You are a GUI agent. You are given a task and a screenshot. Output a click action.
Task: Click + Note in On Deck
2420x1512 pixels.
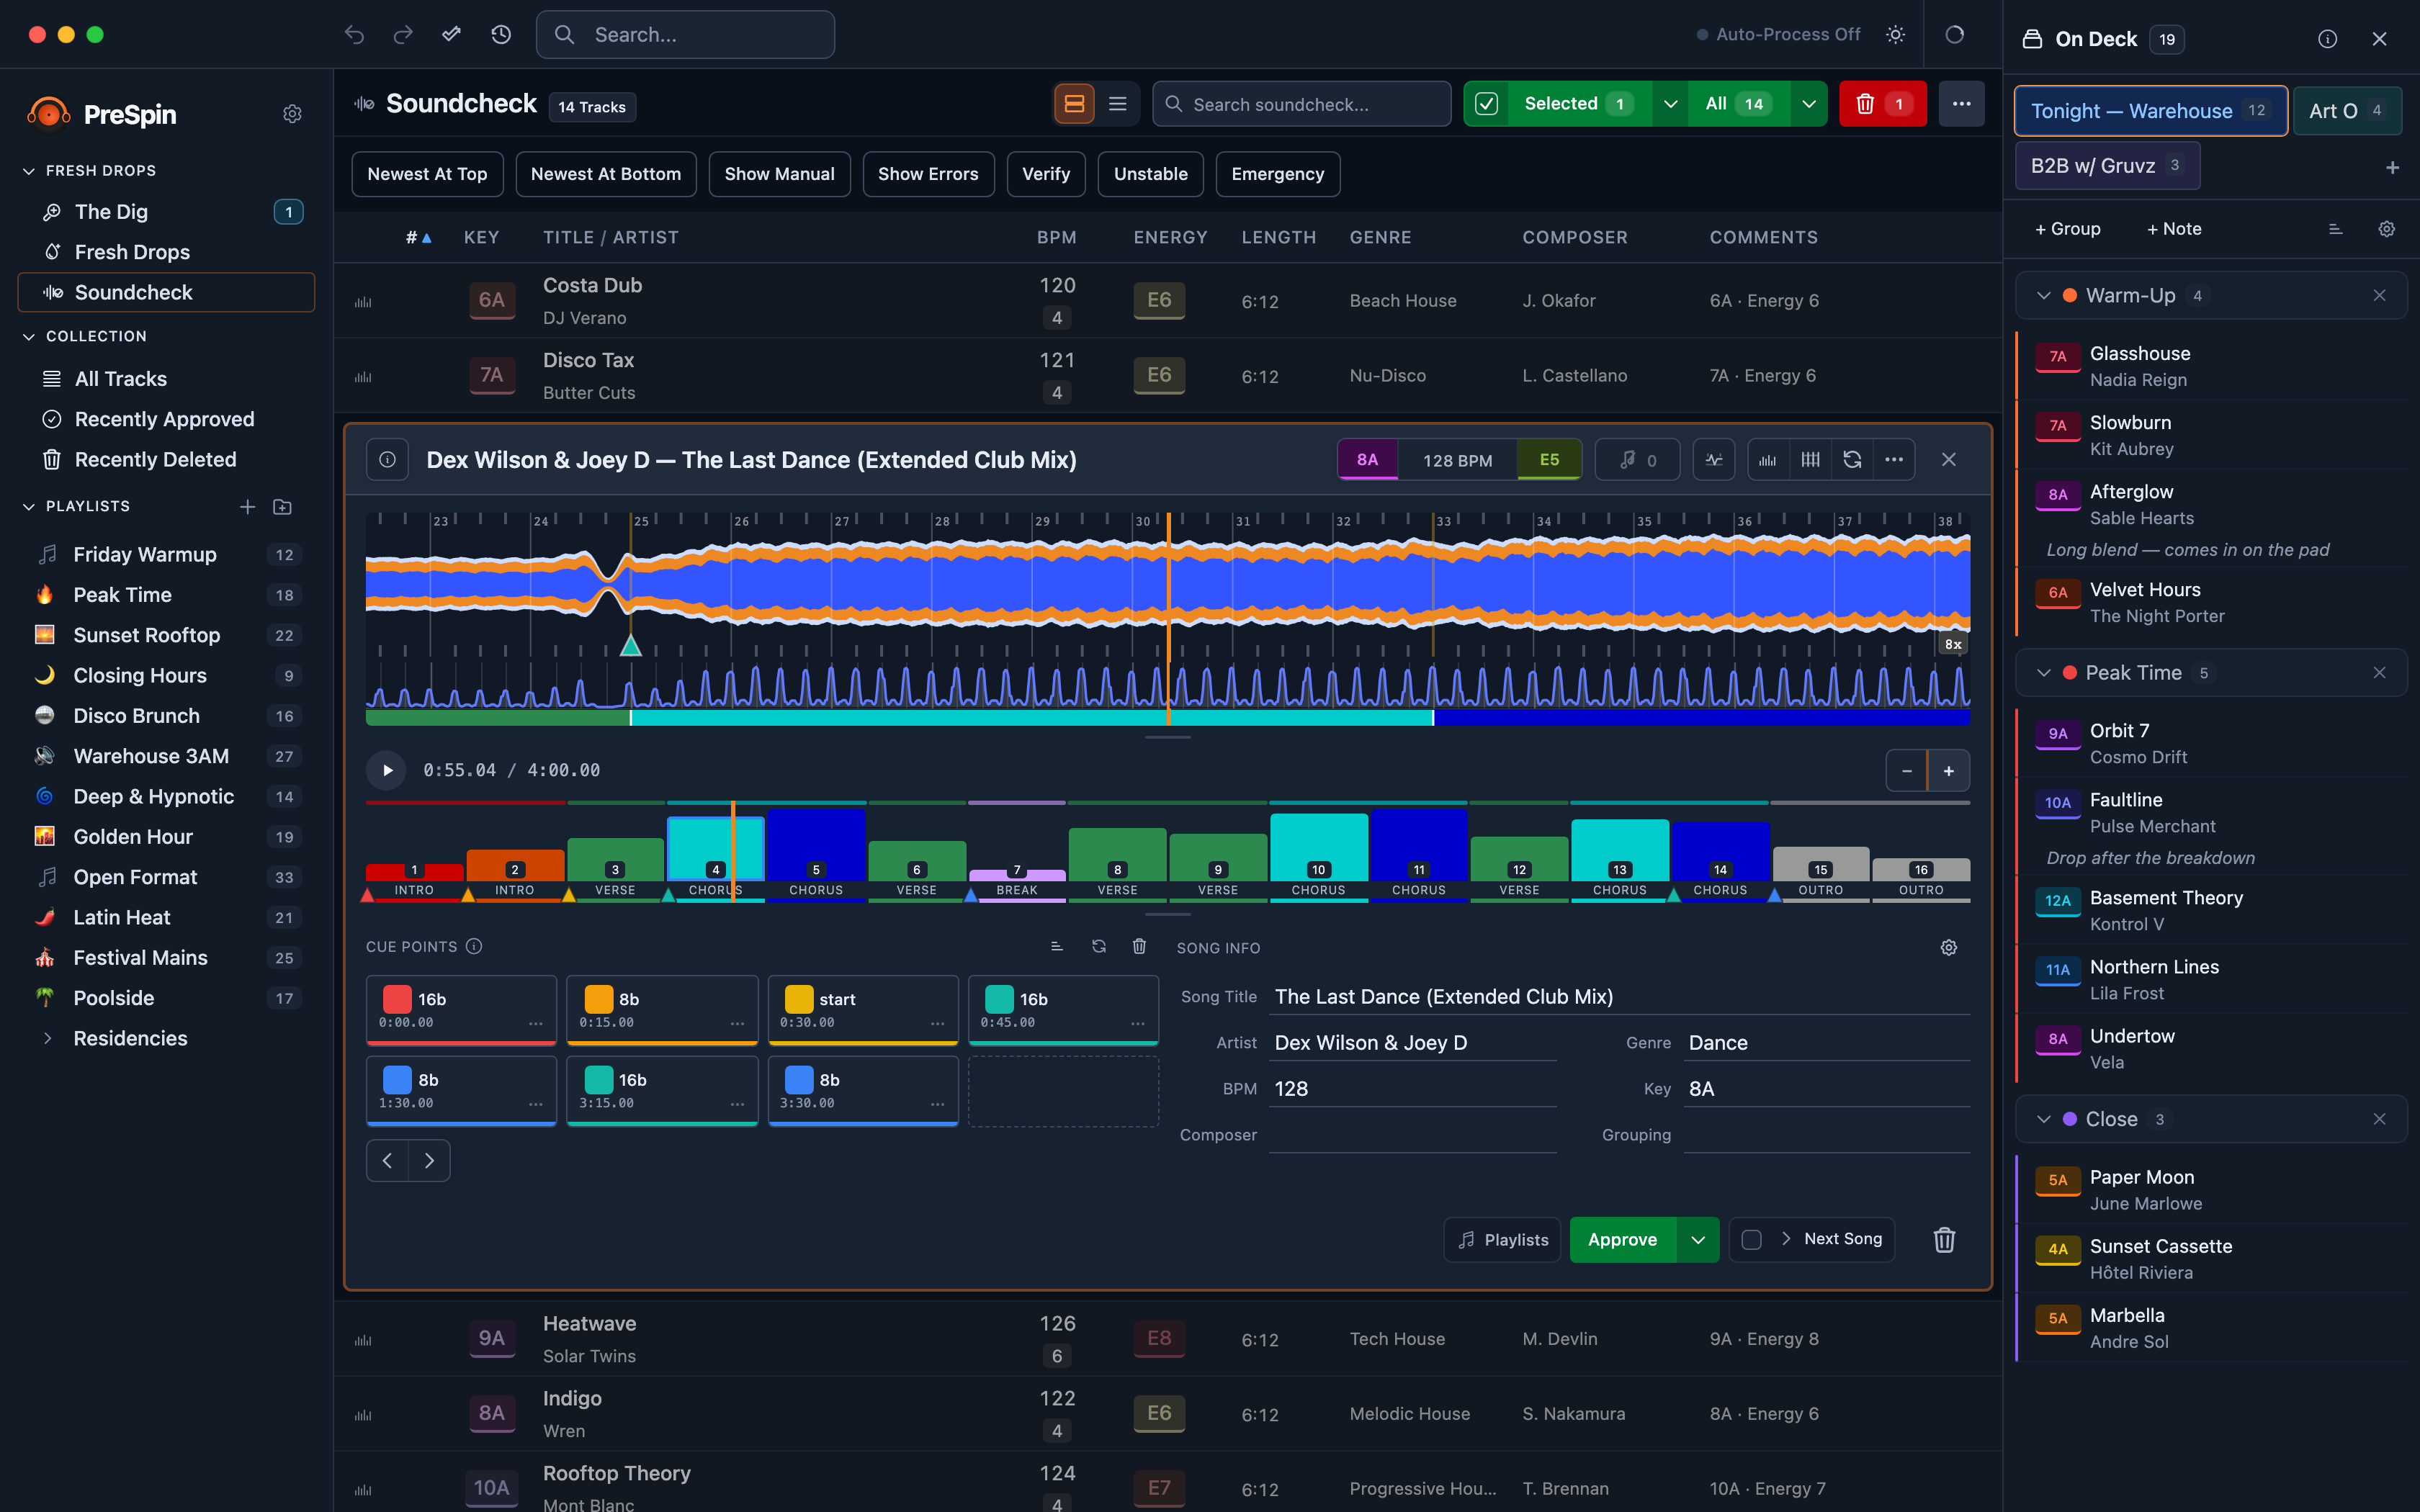point(2174,229)
